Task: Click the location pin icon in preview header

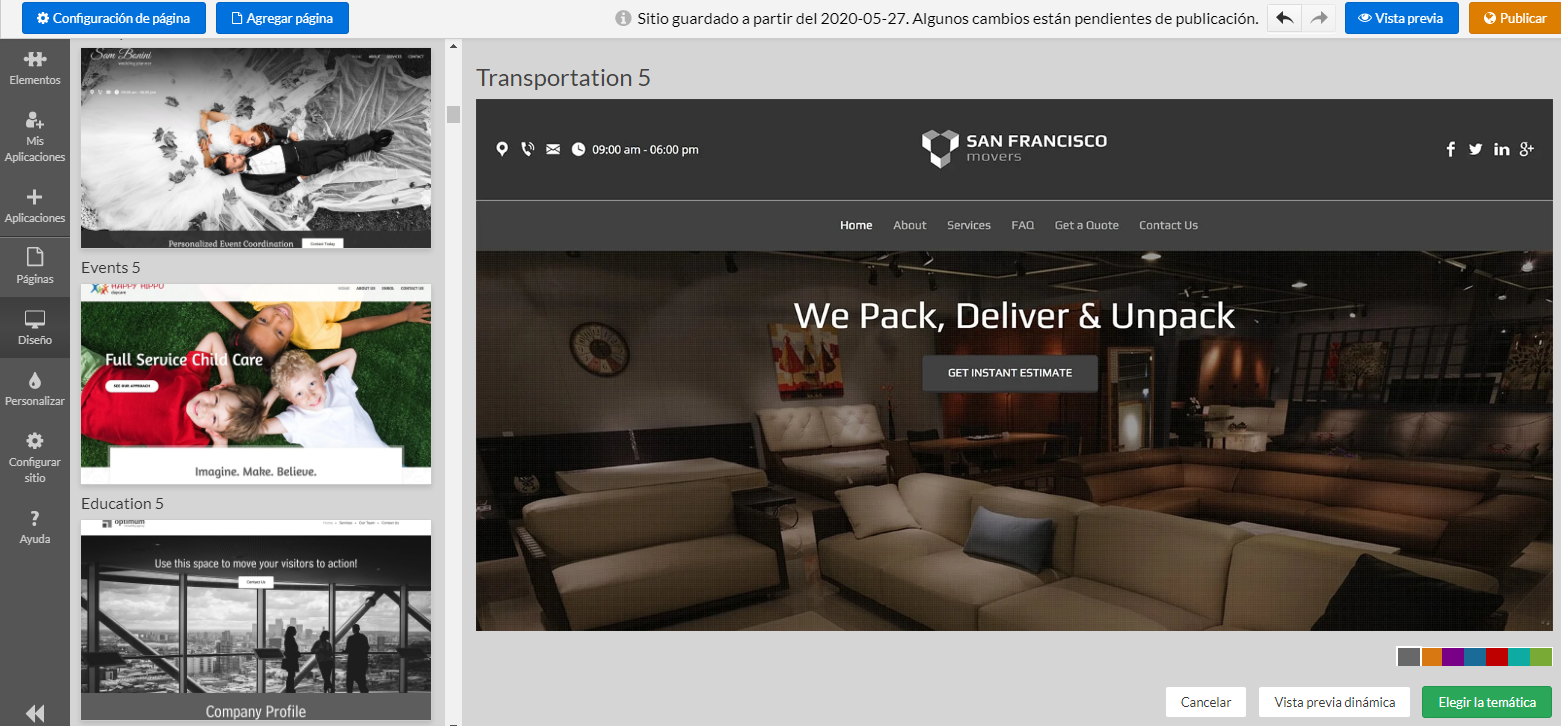Action: click(503, 149)
